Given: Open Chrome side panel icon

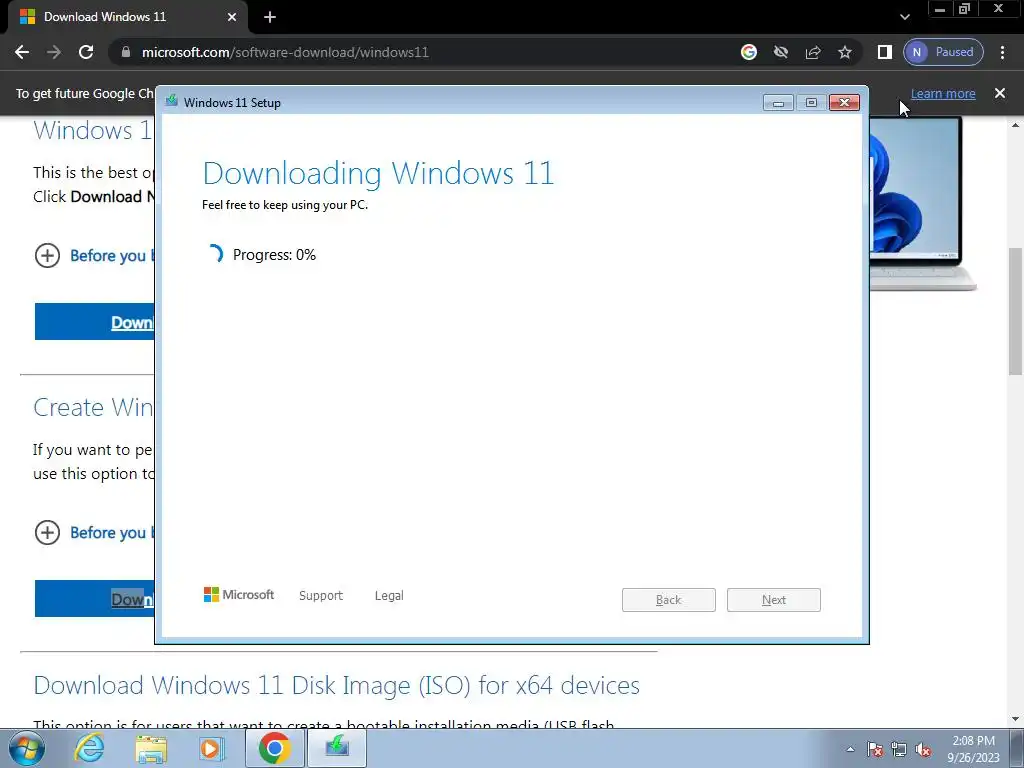Looking at the screenshot, I should pos(884,52).
